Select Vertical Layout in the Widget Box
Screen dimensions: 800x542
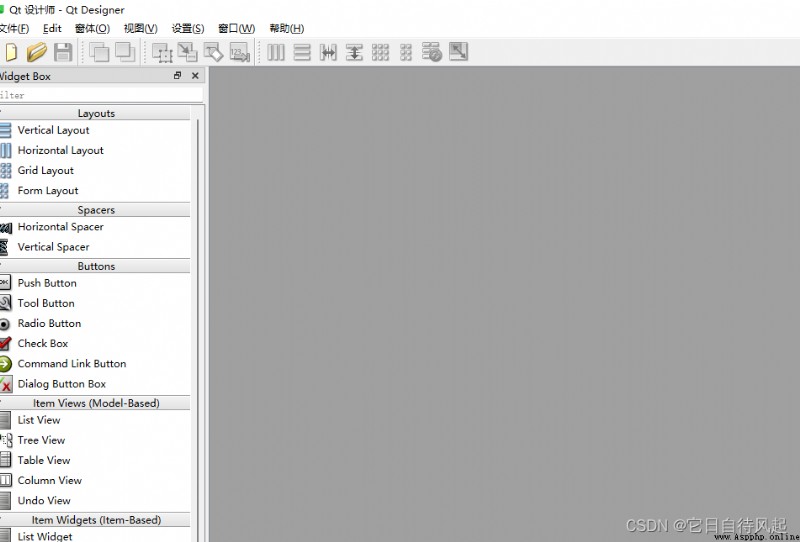(x=95, y=130)
